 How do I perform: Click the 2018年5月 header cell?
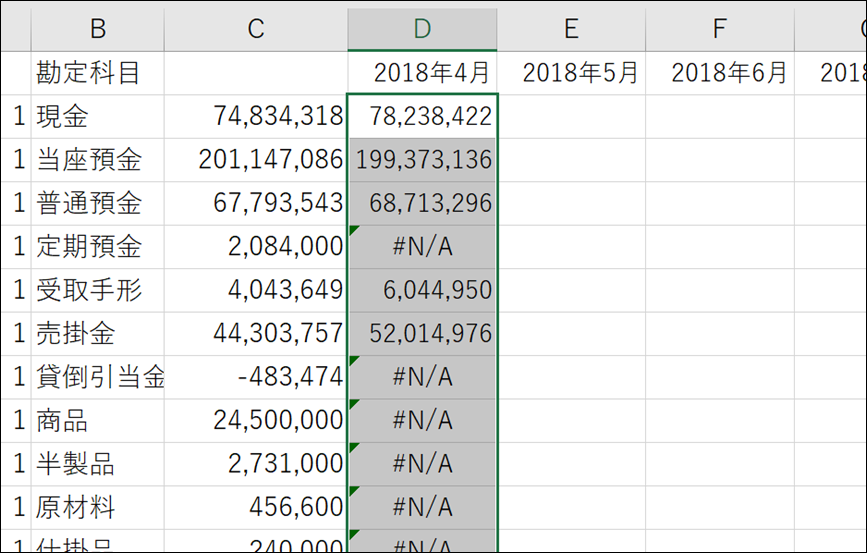(x=571, y=73)
